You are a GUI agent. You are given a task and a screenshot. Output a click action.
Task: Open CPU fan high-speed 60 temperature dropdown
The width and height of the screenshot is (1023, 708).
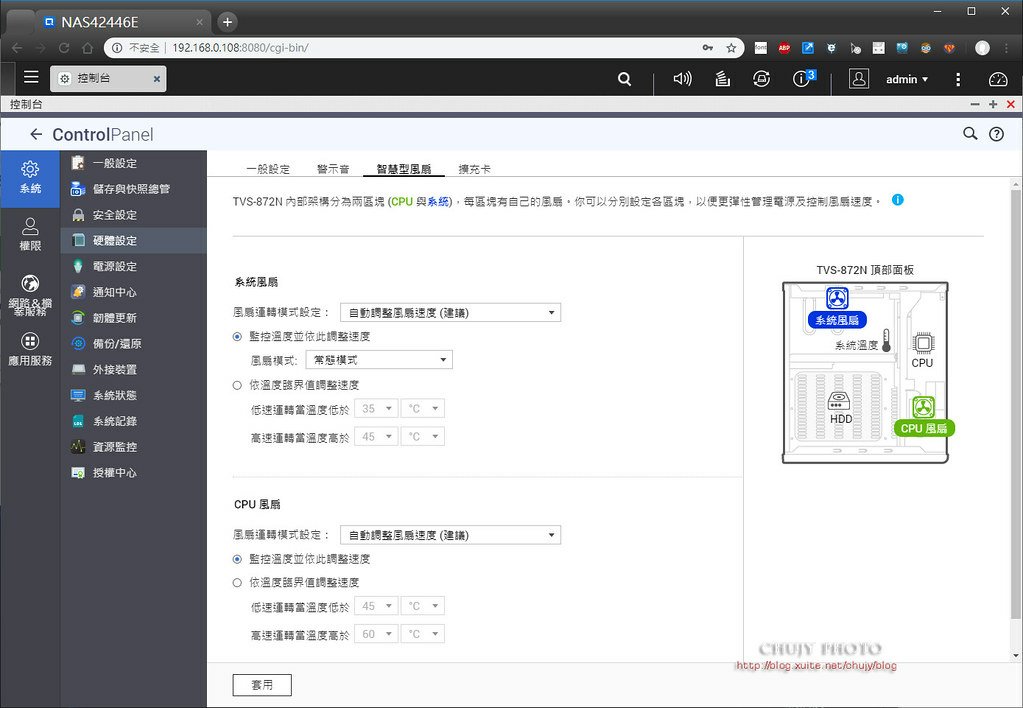pyautogui.click(x=376, y=634)
